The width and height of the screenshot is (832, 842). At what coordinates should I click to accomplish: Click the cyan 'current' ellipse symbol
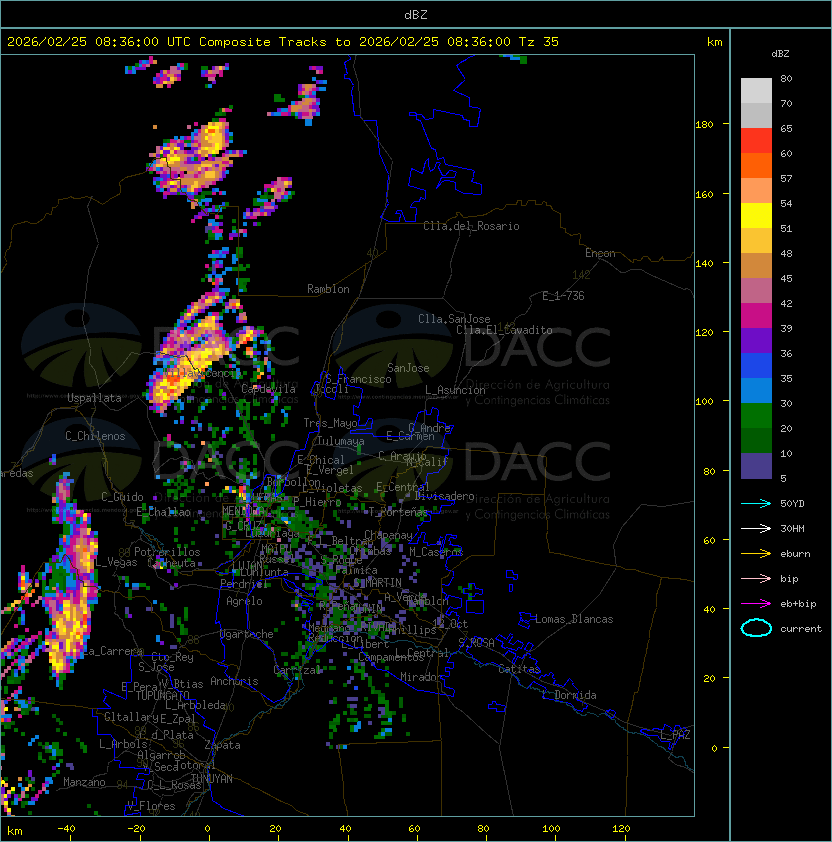(x=756, y=628)
